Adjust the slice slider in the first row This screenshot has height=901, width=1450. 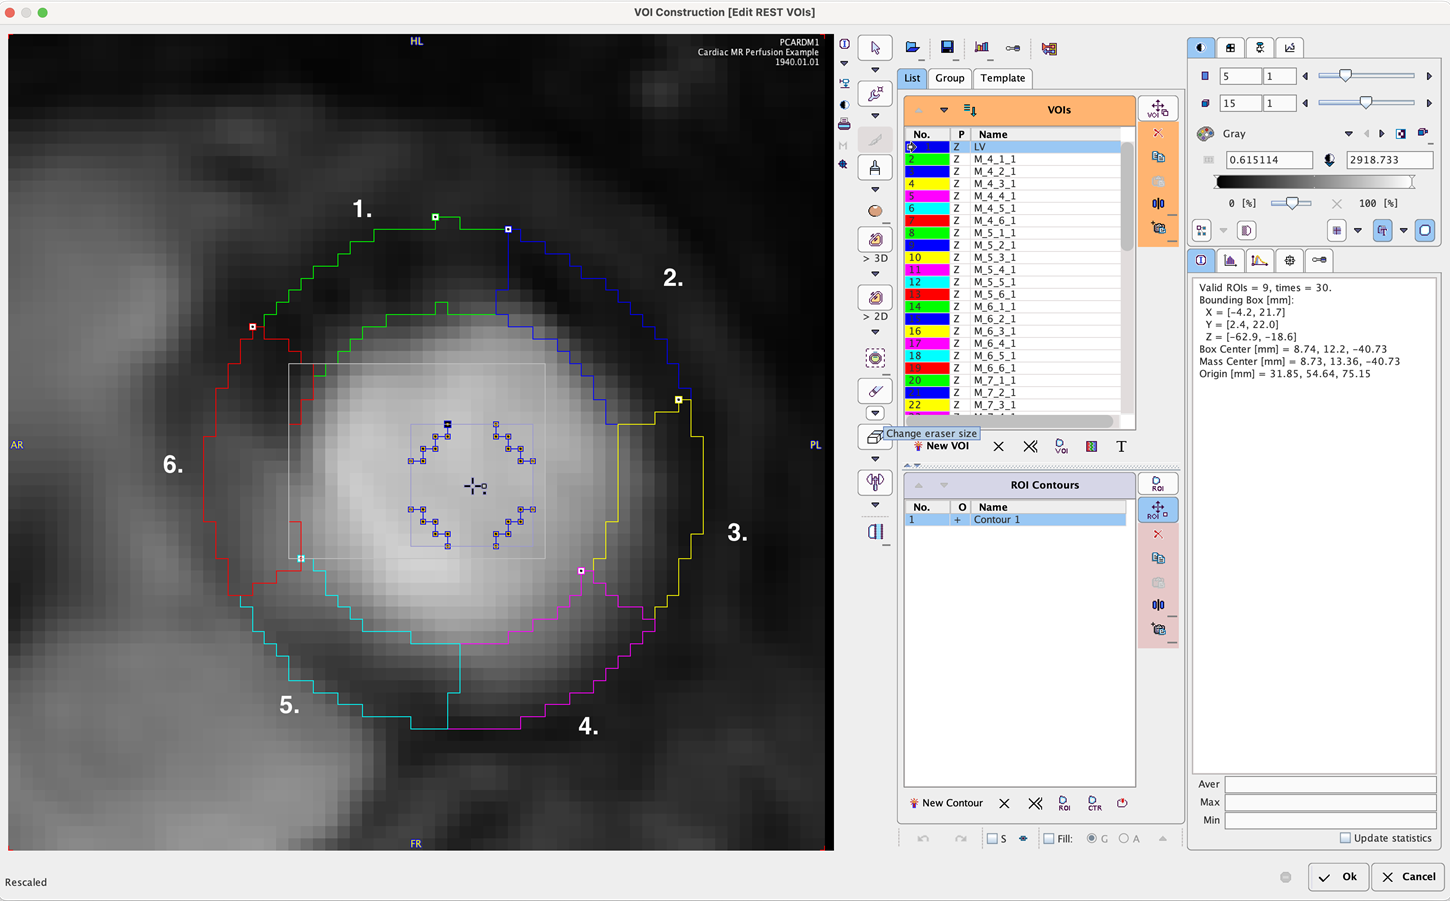[x=1366, y=76]
